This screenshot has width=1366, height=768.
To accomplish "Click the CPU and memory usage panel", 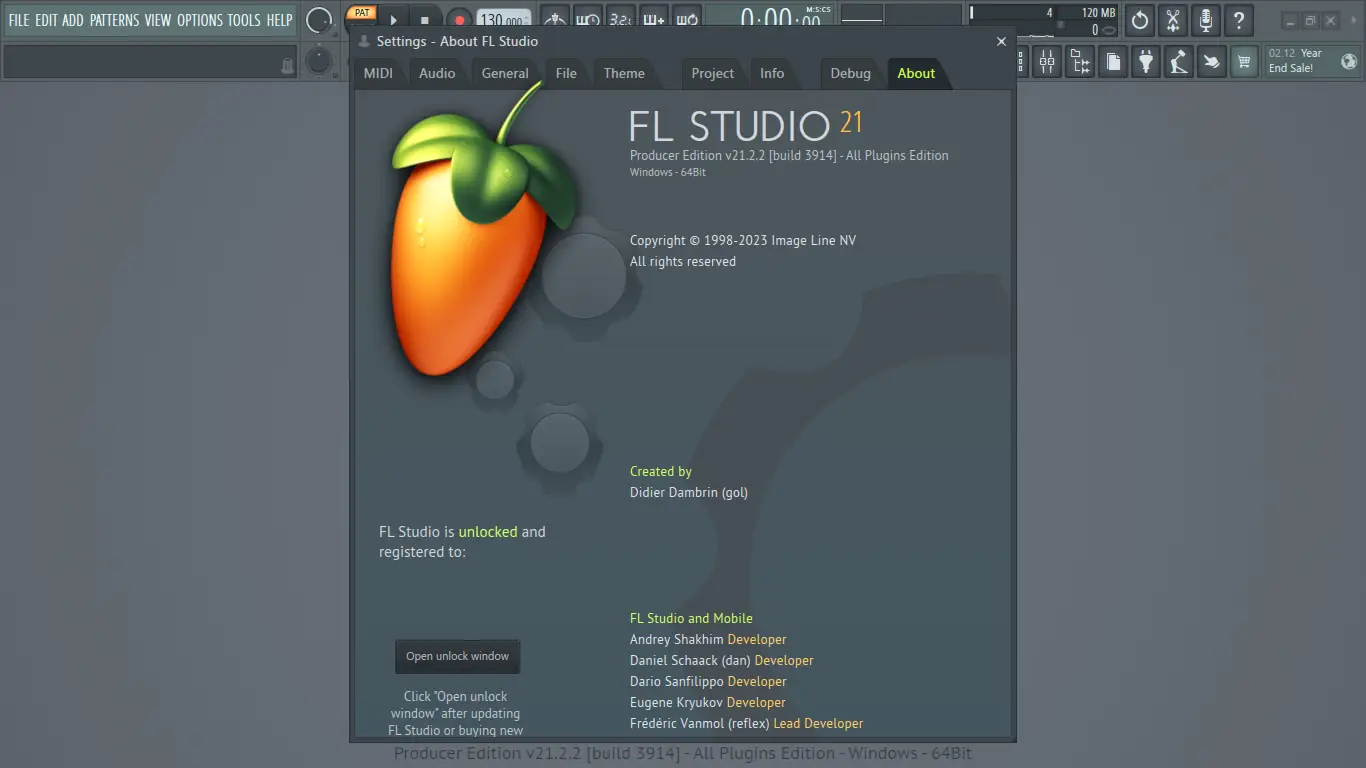I will pyautogui.click(x=1043, y=20).
